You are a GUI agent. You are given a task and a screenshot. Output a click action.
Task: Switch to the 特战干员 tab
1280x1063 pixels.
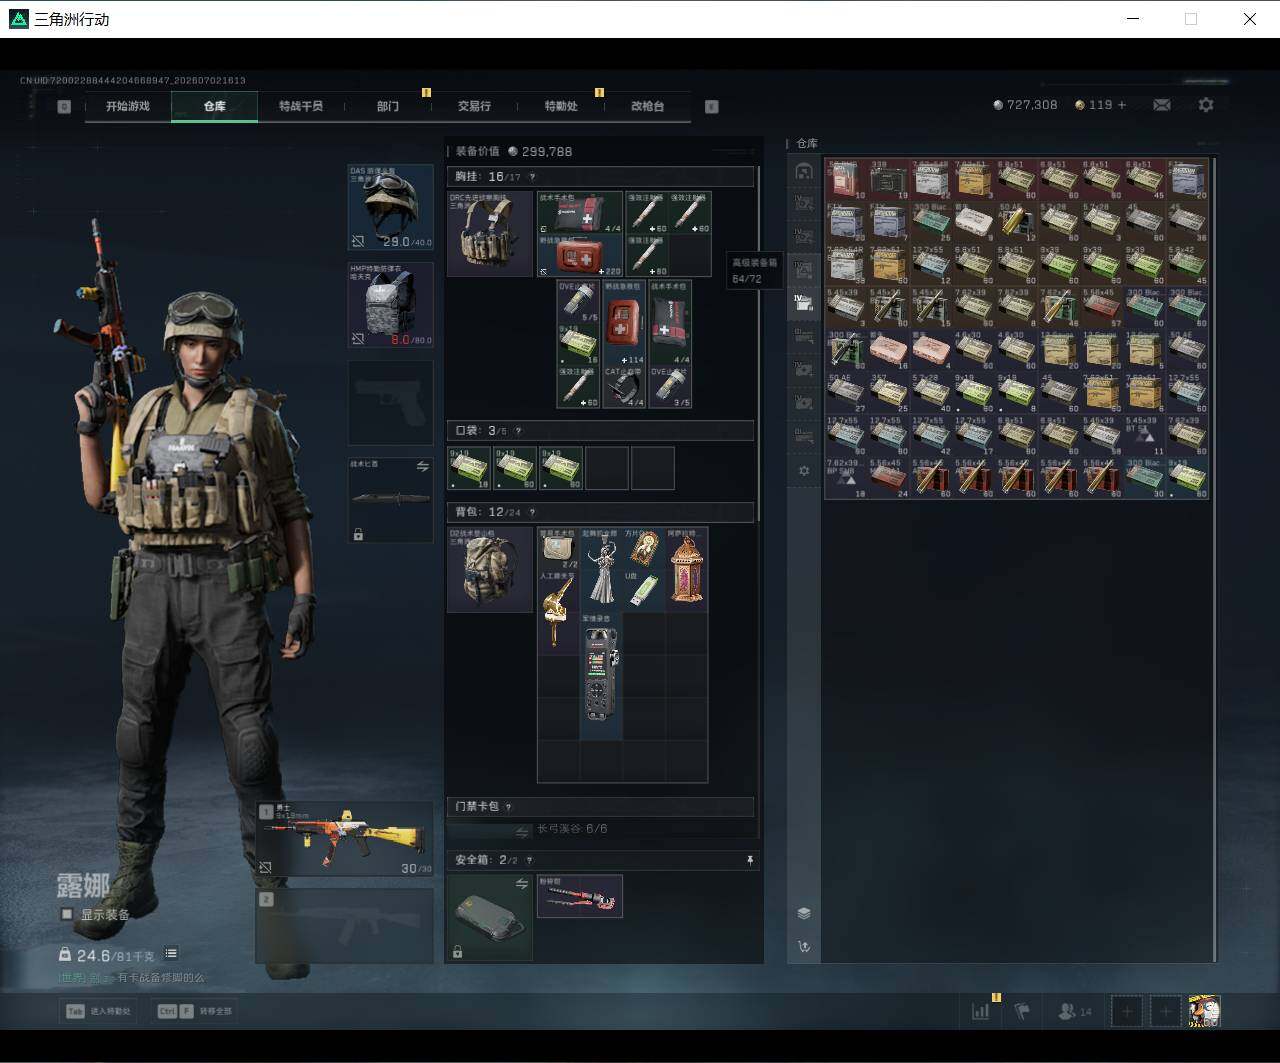pos(301,106)
